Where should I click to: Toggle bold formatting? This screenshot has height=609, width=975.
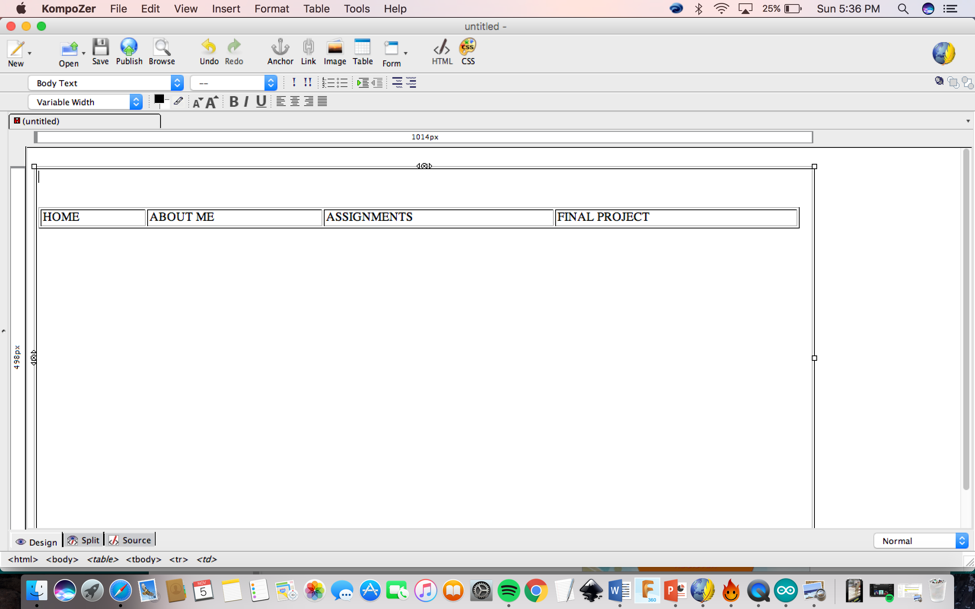pos(234,101)
